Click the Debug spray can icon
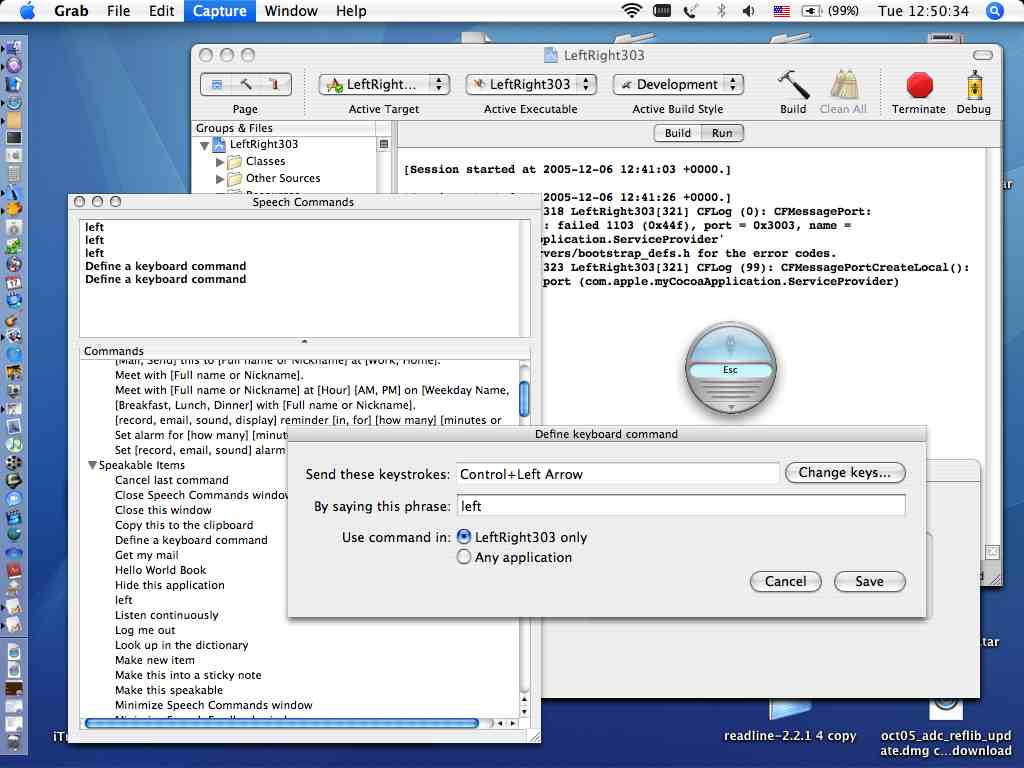This screenshot has width=1024, height=768. coord(974,85)
